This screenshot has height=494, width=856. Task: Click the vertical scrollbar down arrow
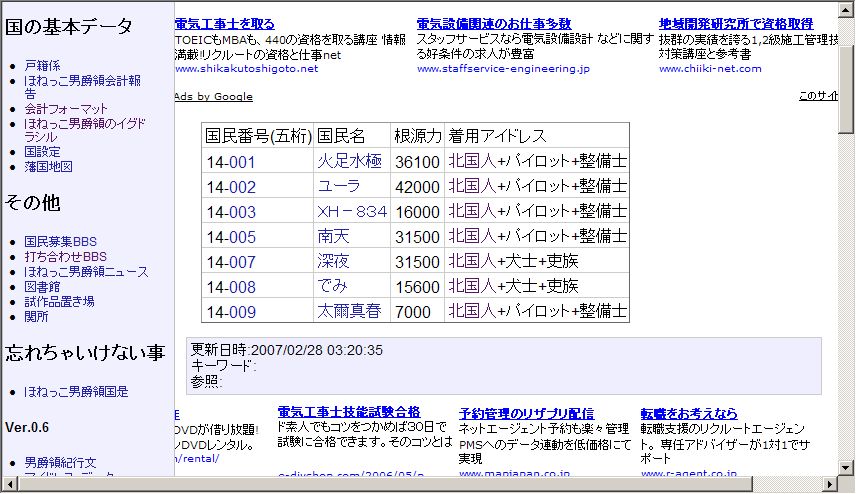click(846, 468)
